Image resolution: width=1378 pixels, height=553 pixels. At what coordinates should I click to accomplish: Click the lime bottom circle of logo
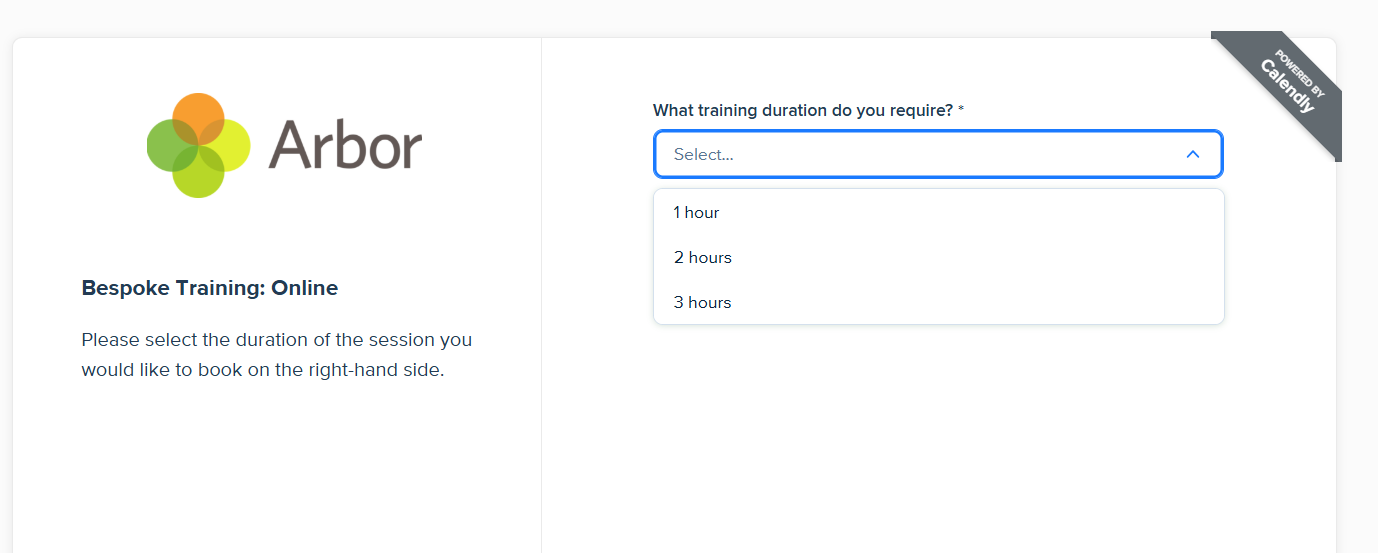[x=198, y=177]
